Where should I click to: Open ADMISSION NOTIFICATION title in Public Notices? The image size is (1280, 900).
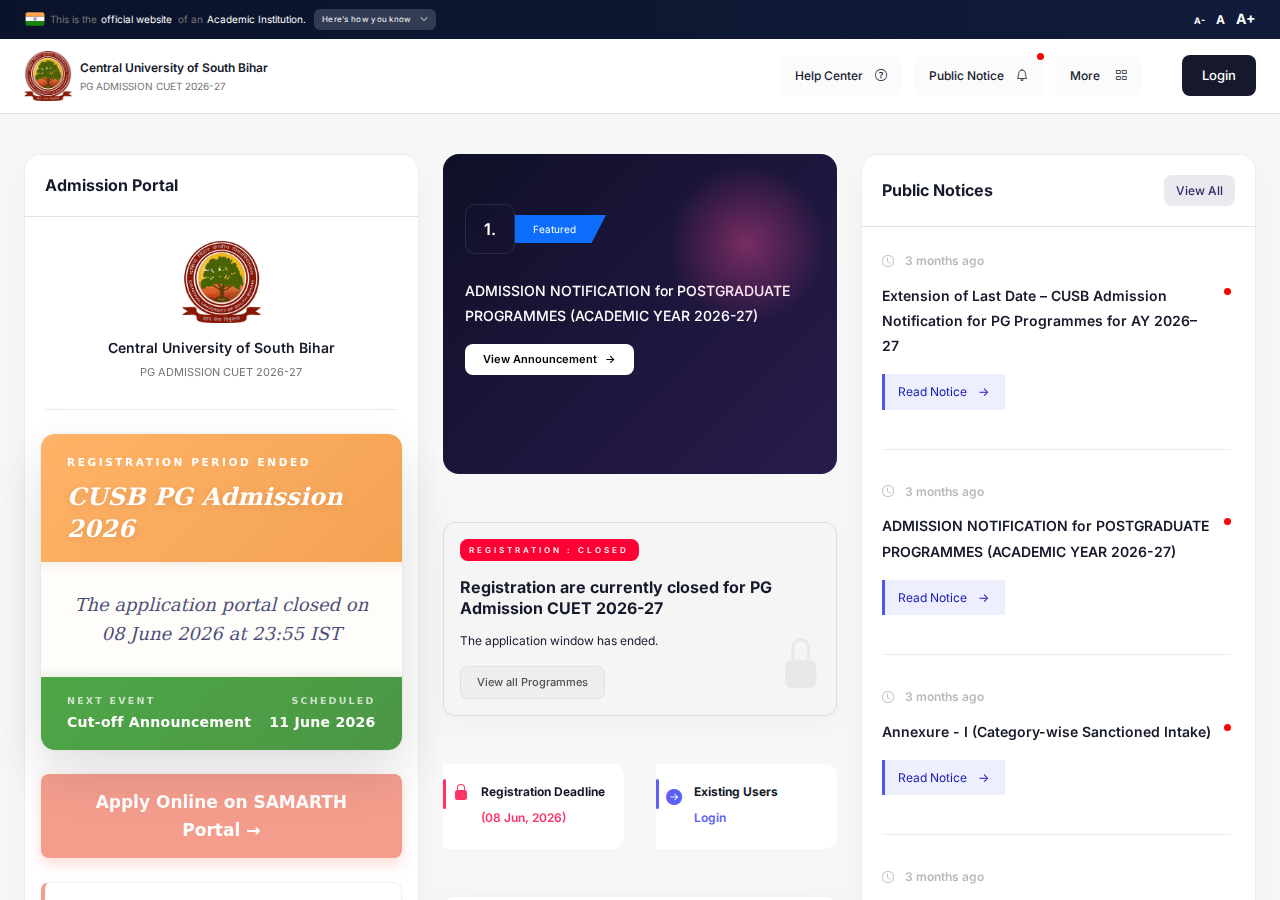pyautogui.click(x=1046, y=539)
